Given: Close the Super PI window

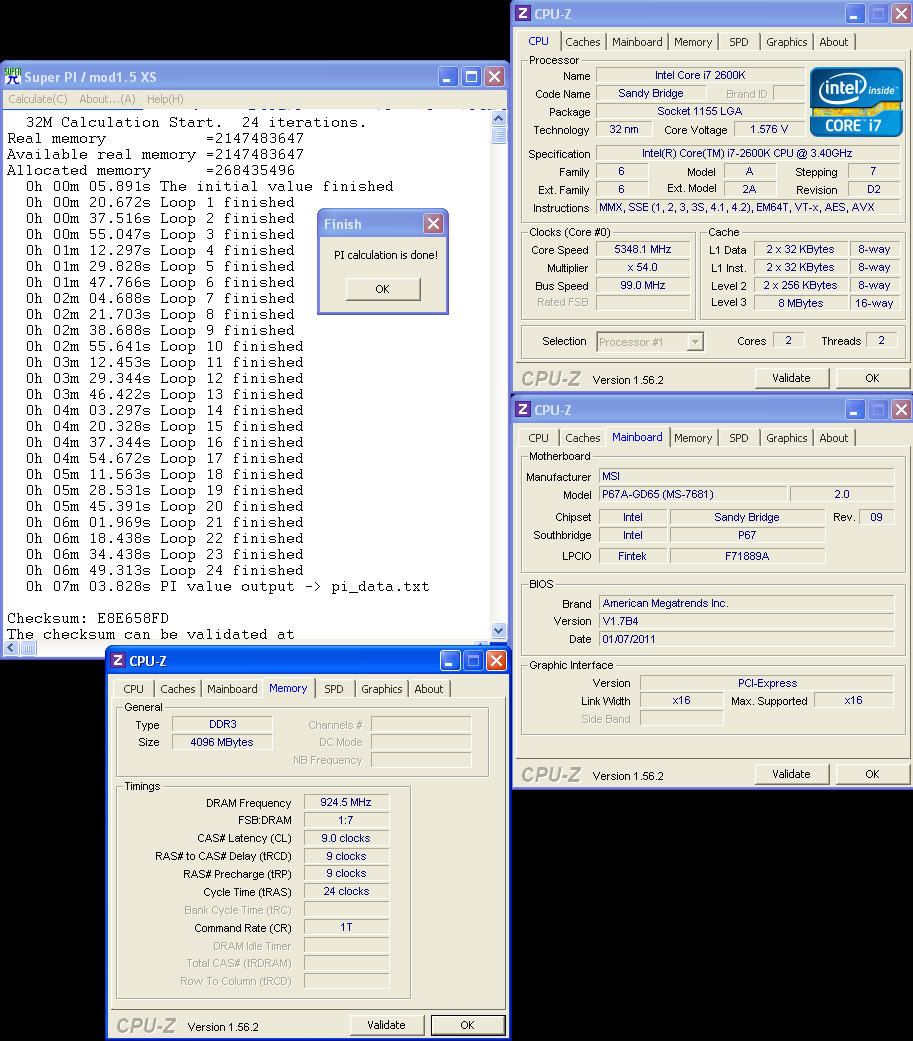Looking at the screenshot, I should pyautogui.click(x=495, y=77).
